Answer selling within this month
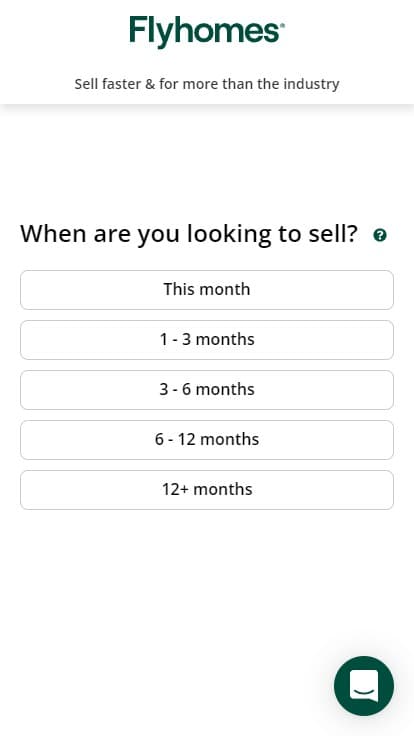This screenshot has height=736, width=414. 207,290
